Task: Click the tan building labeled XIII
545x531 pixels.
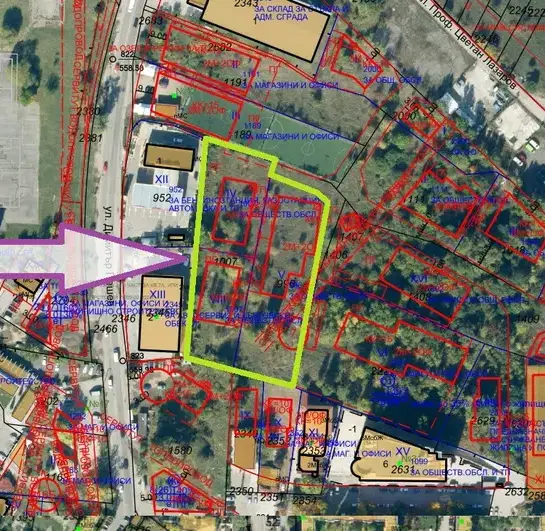Action: click(x=161, y=313)
